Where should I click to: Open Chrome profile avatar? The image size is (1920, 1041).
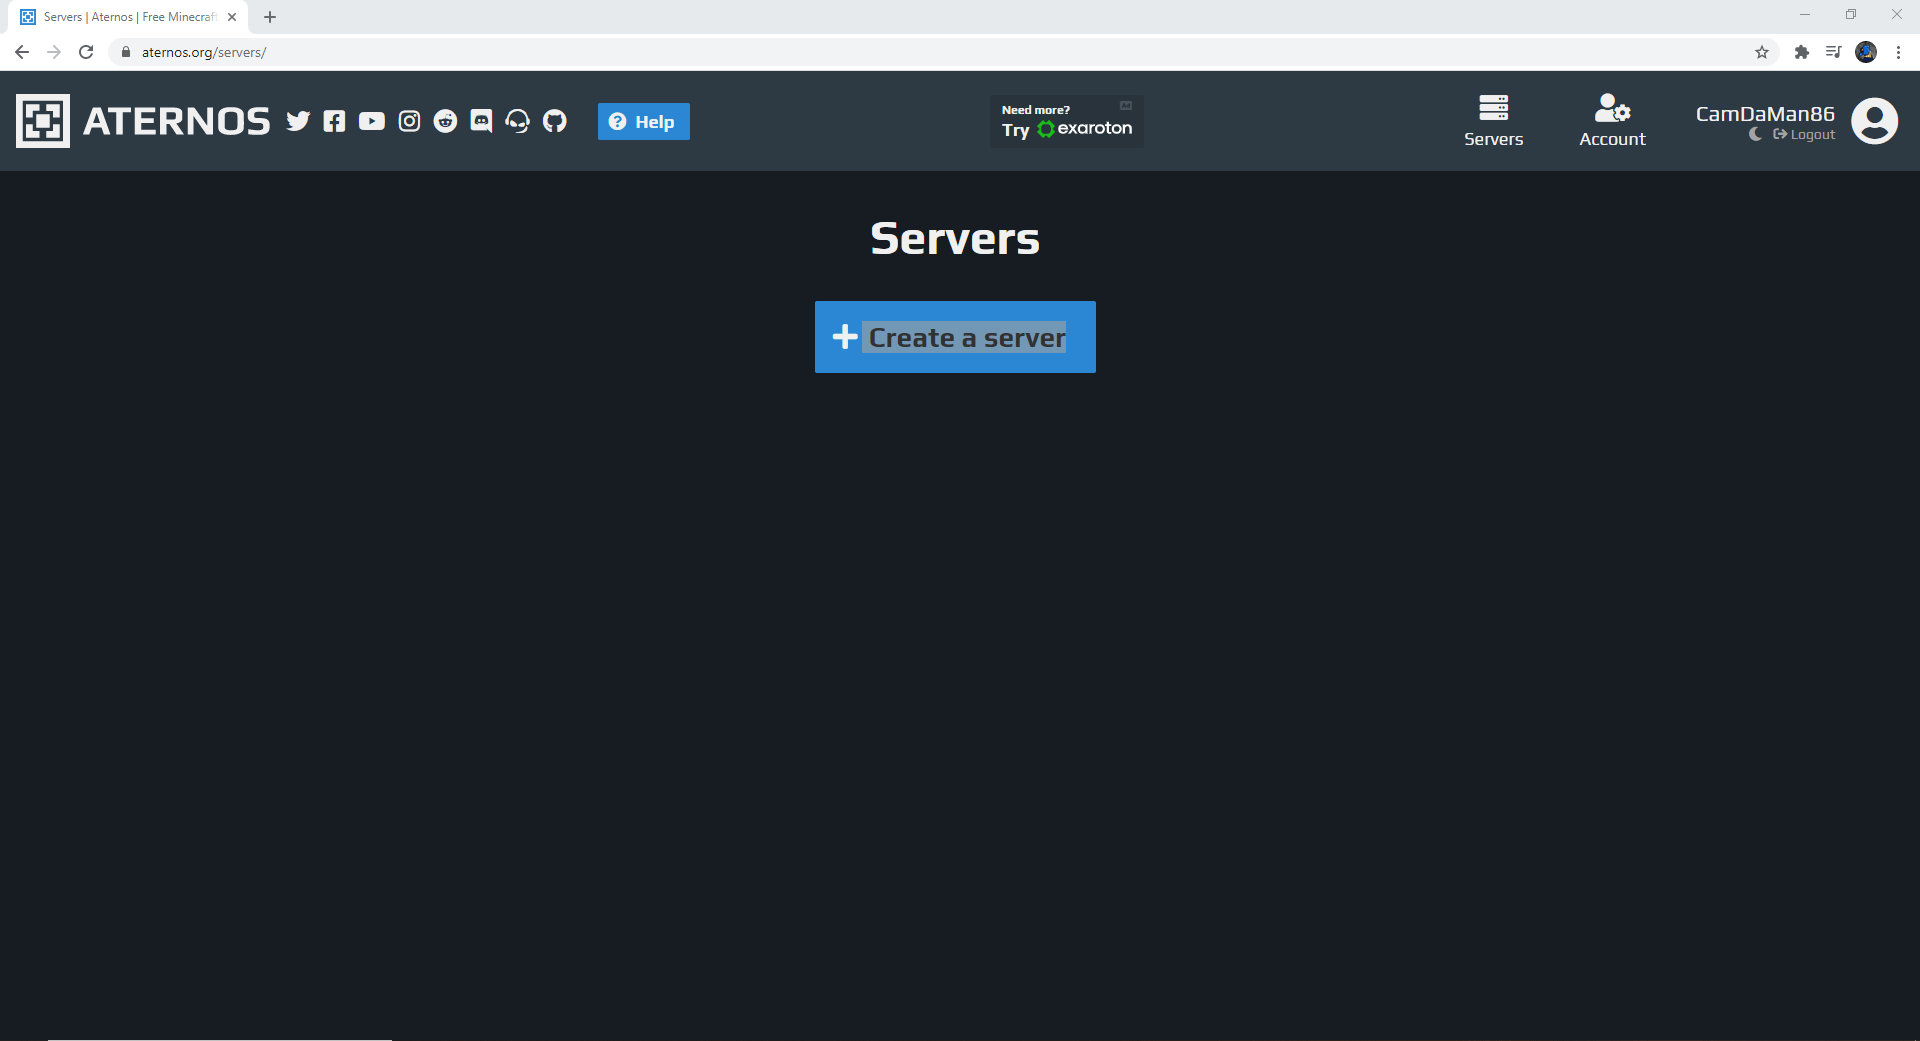[1866, 52]
